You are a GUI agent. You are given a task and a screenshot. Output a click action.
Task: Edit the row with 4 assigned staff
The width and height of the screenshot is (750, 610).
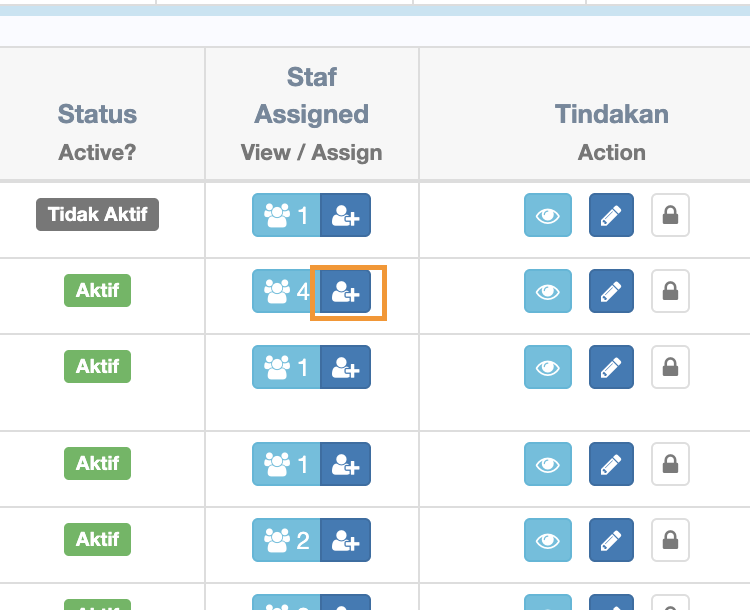(x=612, y=292)
